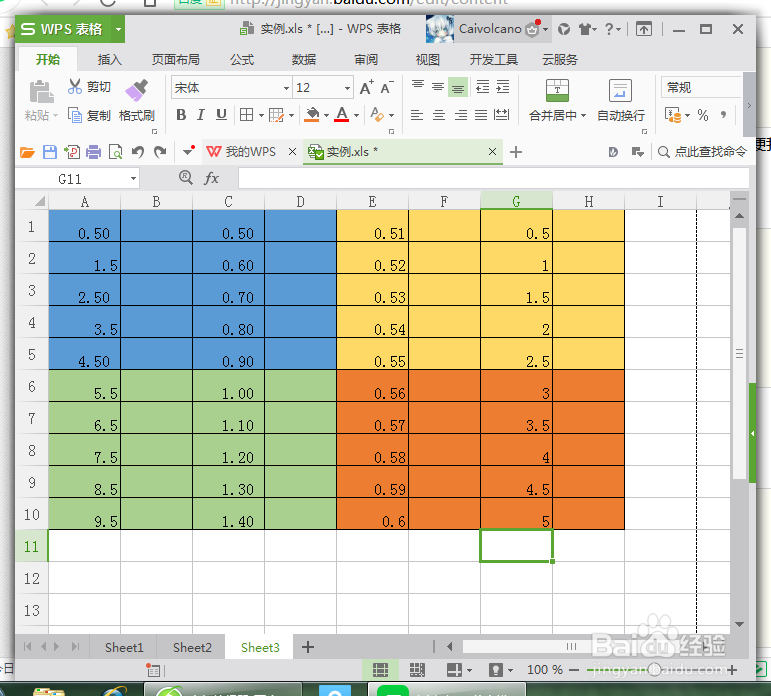Click the print icon in quick toolbar

93,152
